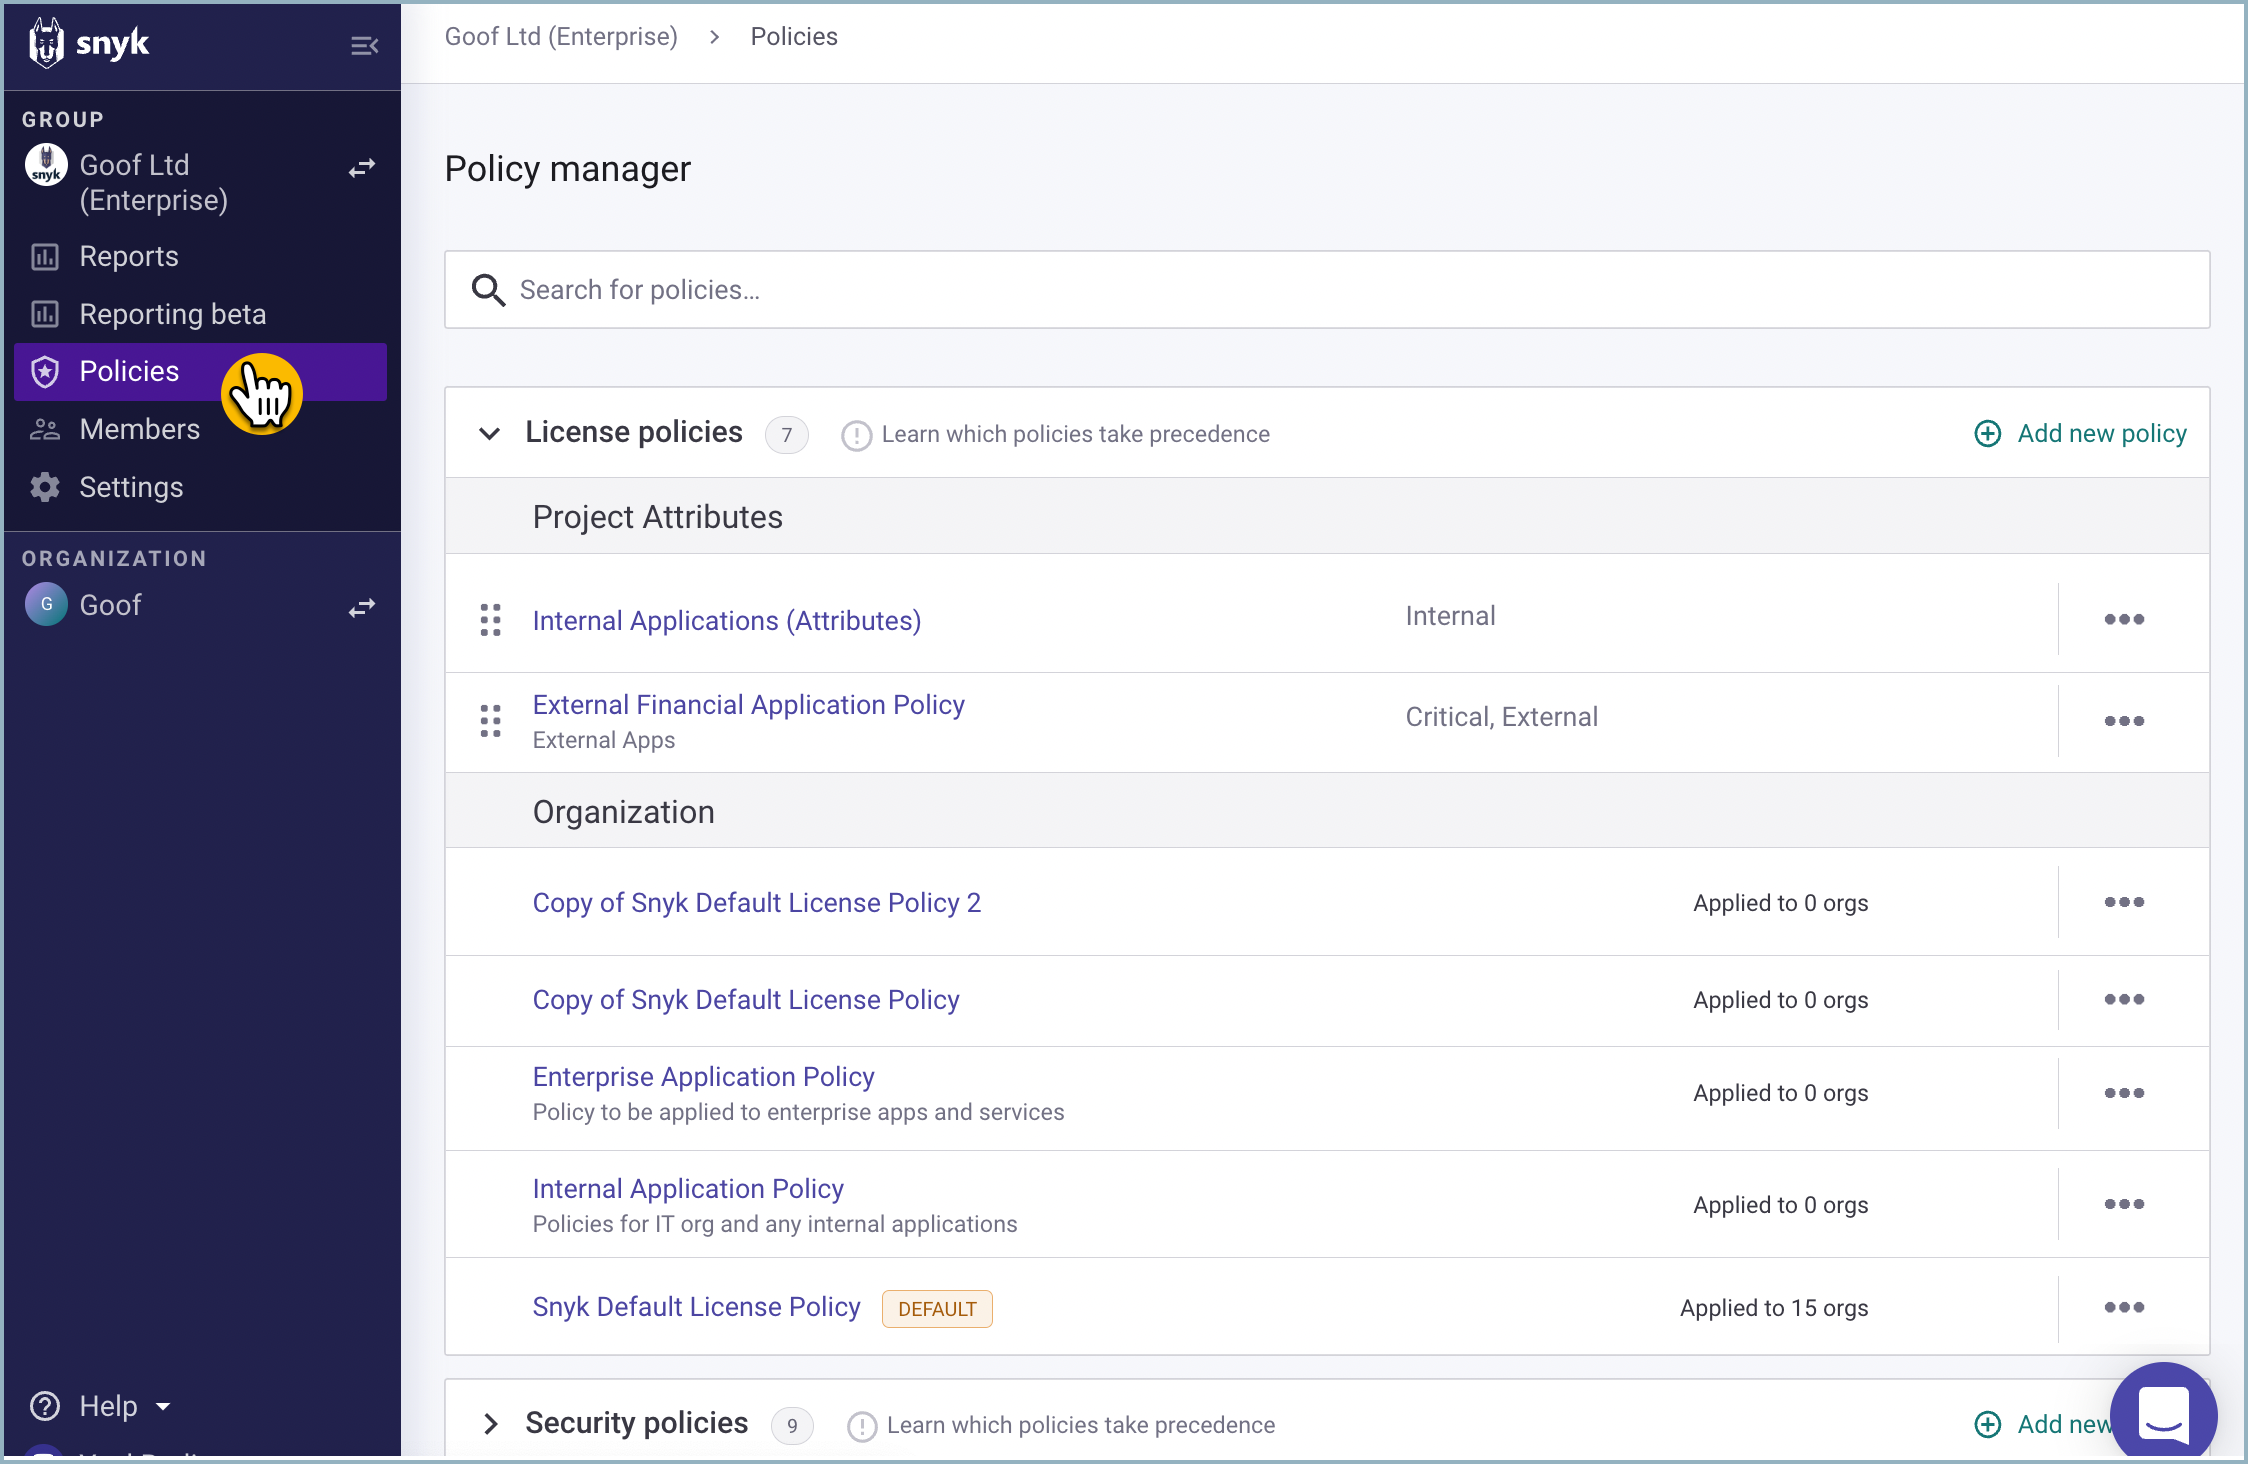Click the Reports chart icon
The width and height of the screenshot is (2248, 1464).
pyautogui.click(x=45, y=257)
